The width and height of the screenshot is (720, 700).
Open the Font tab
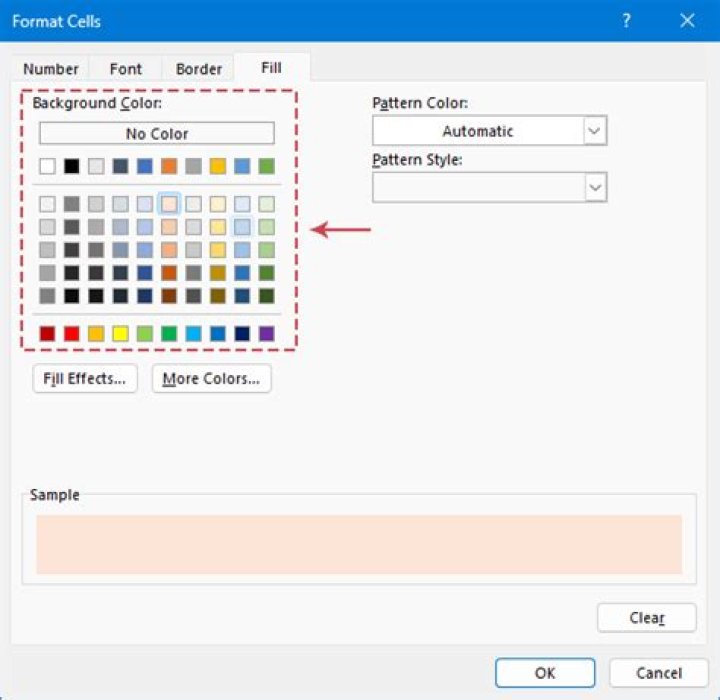point(125,69)
